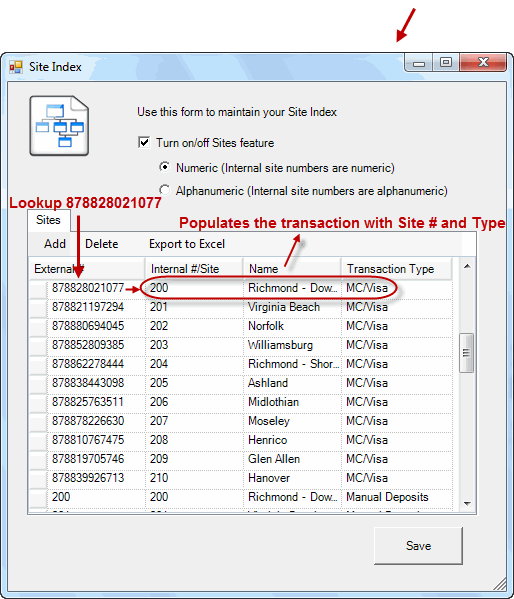Click the vertical scrollbar thumb in the grid

[x=467, y=353]
